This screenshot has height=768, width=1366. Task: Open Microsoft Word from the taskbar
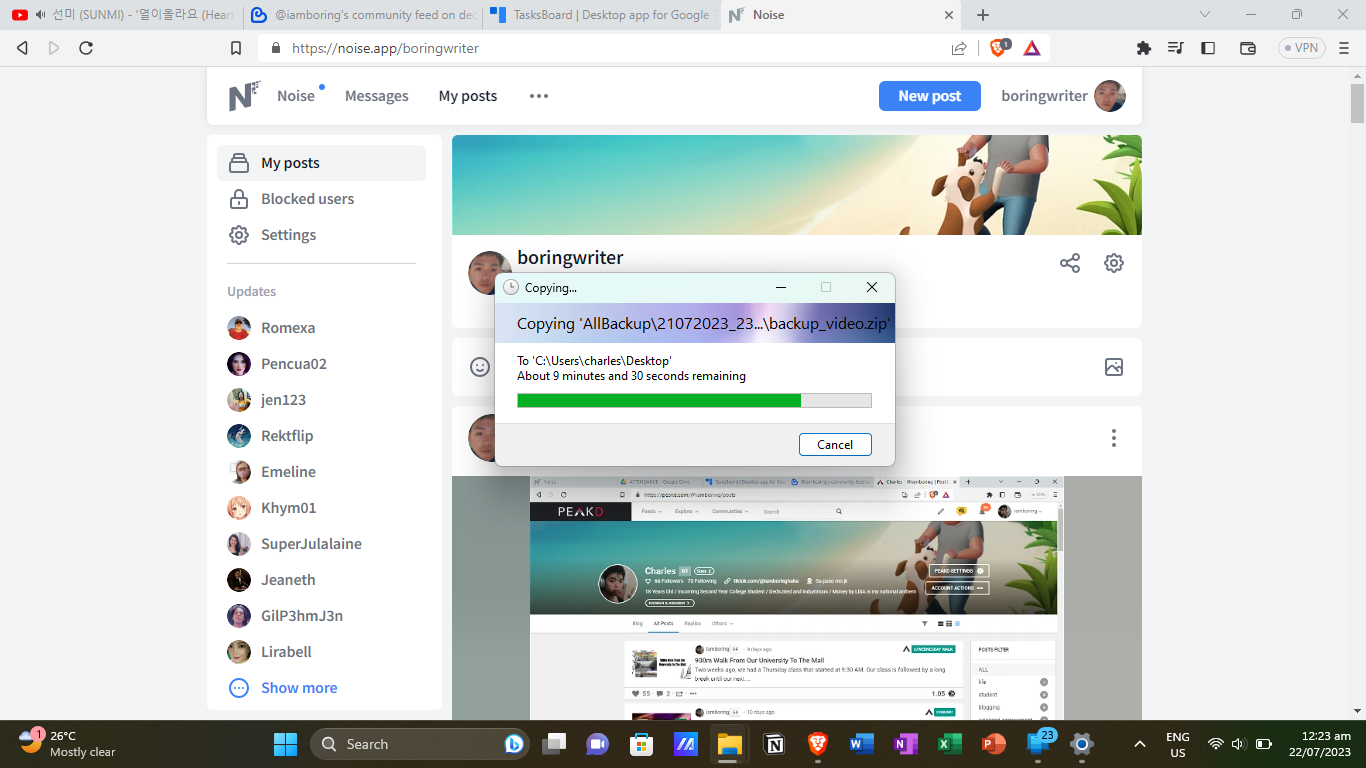point(861,744)
